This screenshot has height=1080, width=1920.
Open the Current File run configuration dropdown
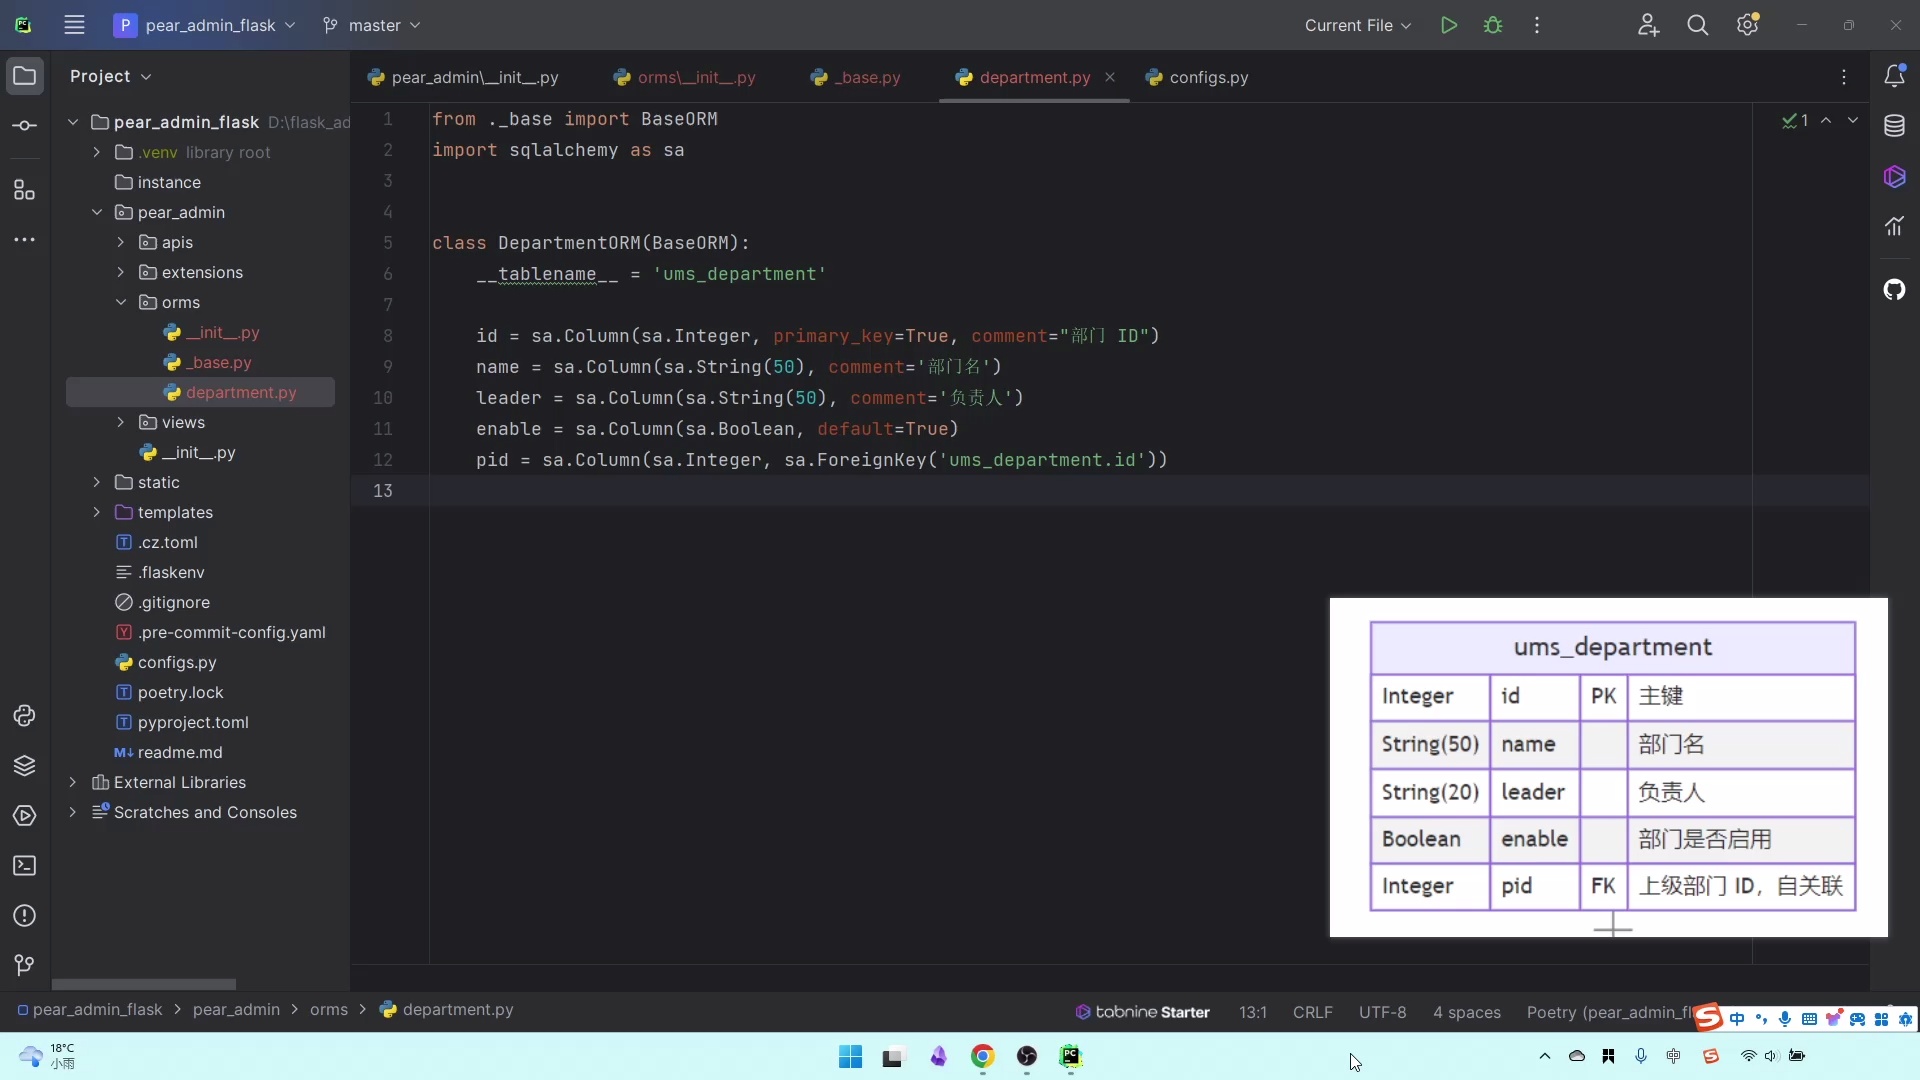pyautogui.click(x=1357, y=25)
